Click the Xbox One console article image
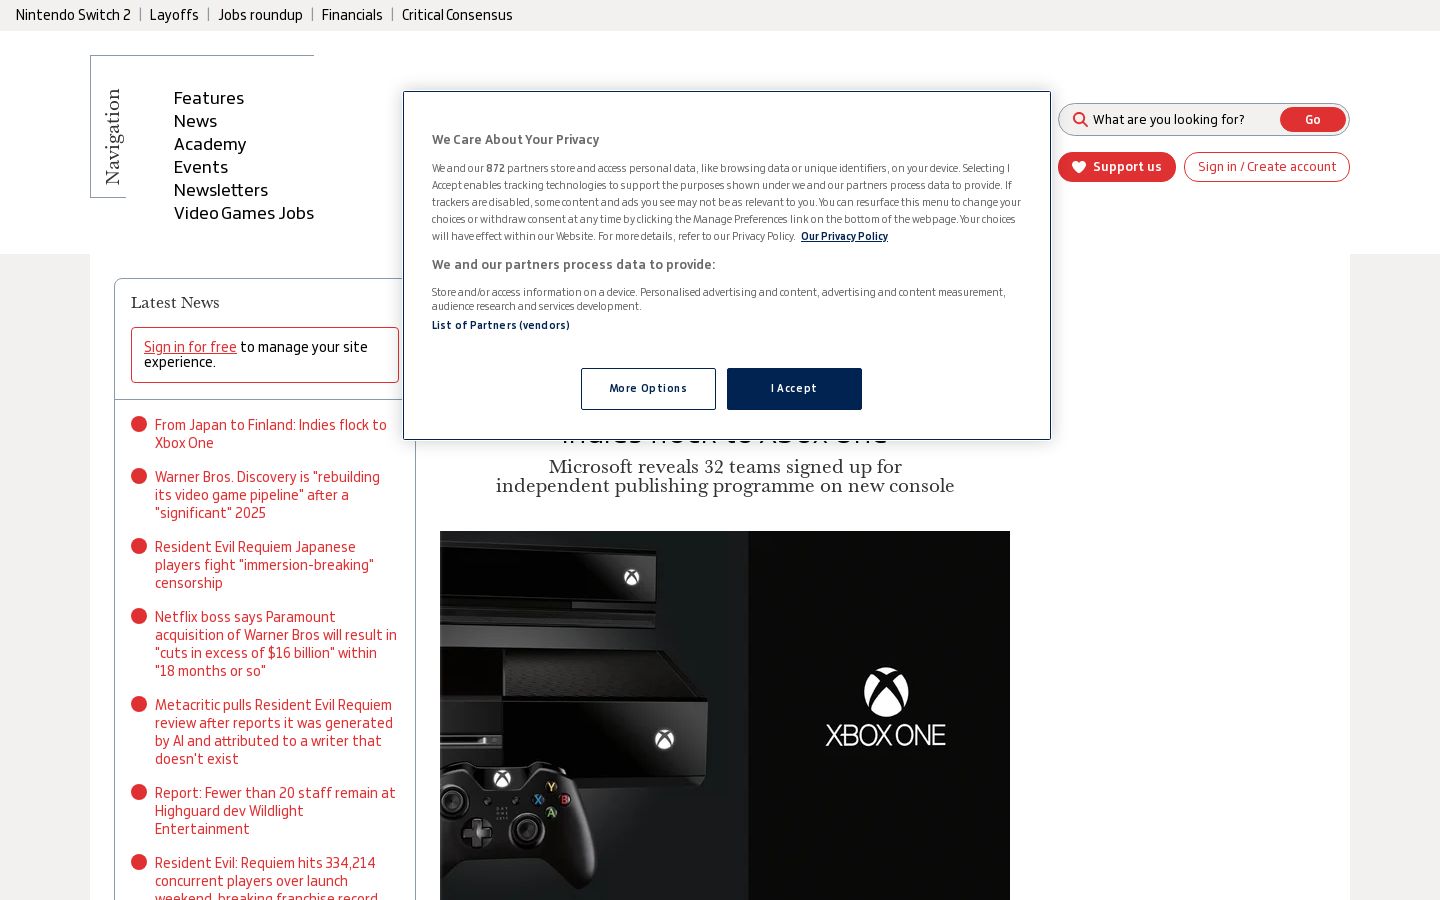The height and width of the screenshot is (900, 1440). [x=725, y=716]
